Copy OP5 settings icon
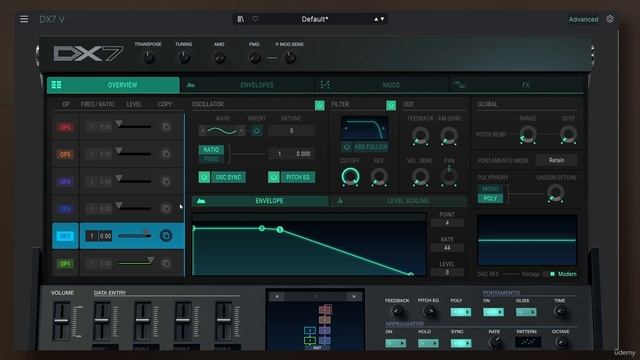This screenshot has height=360, width=640. tap(166, 154)
